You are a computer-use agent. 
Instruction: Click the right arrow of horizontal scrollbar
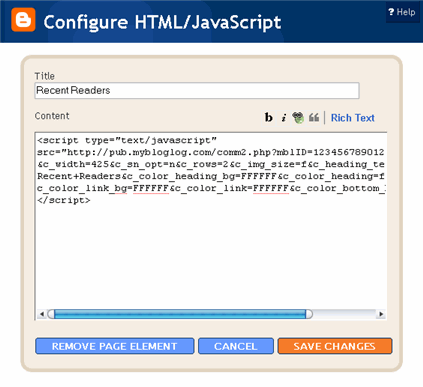pos(381,314)
